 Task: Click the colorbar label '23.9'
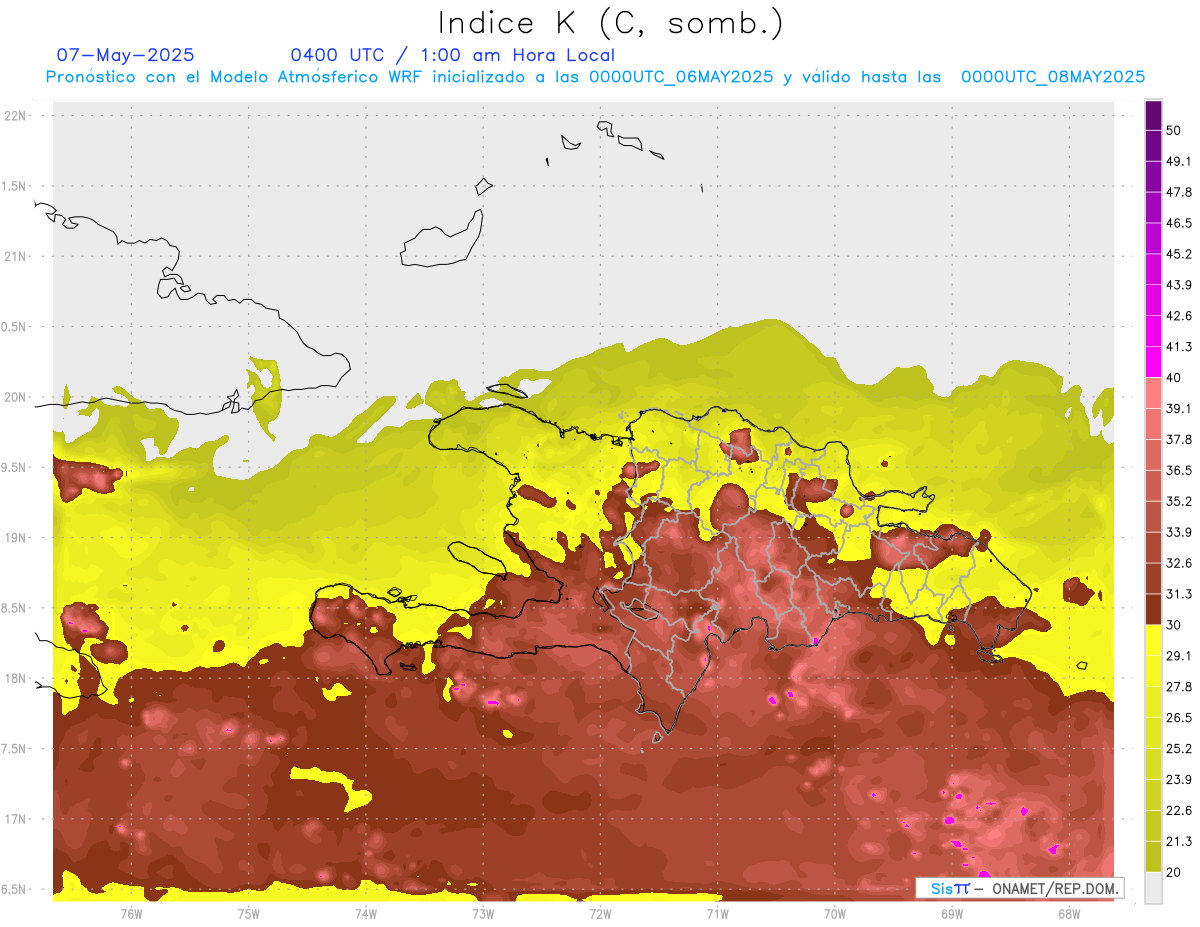[1178, 780]
